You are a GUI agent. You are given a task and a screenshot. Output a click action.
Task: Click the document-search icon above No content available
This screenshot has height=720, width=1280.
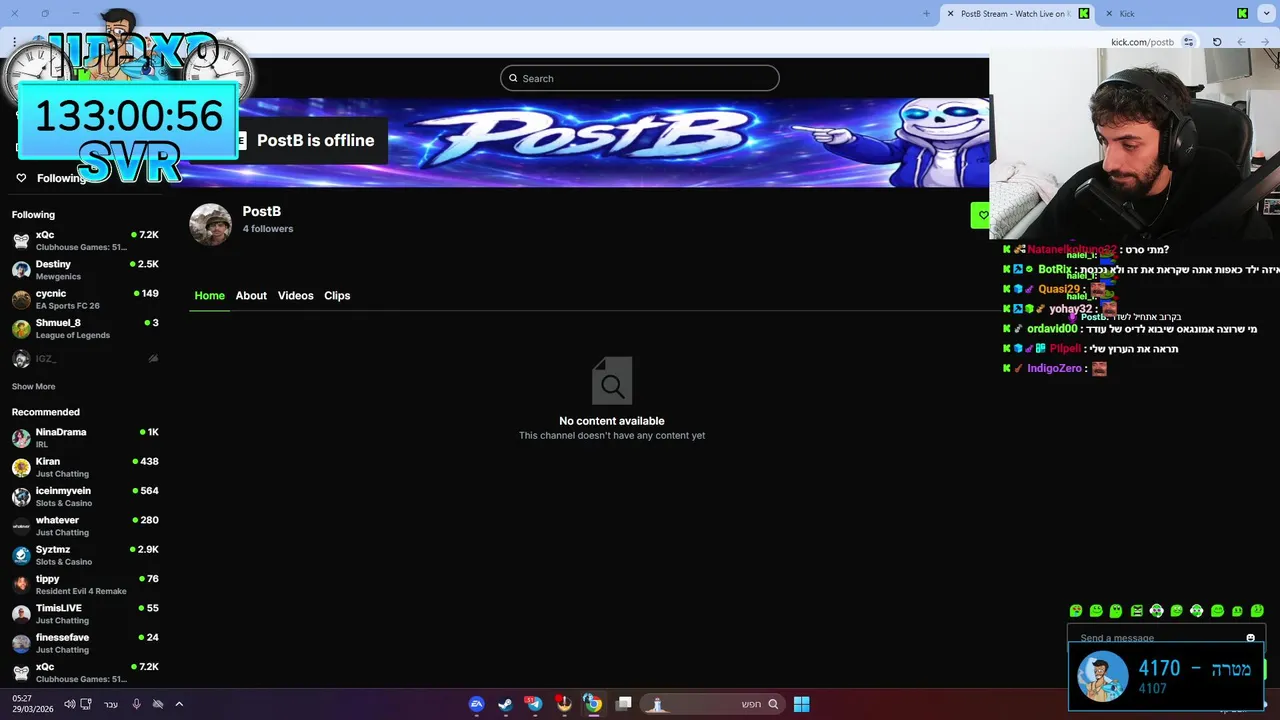click(612, 380)
